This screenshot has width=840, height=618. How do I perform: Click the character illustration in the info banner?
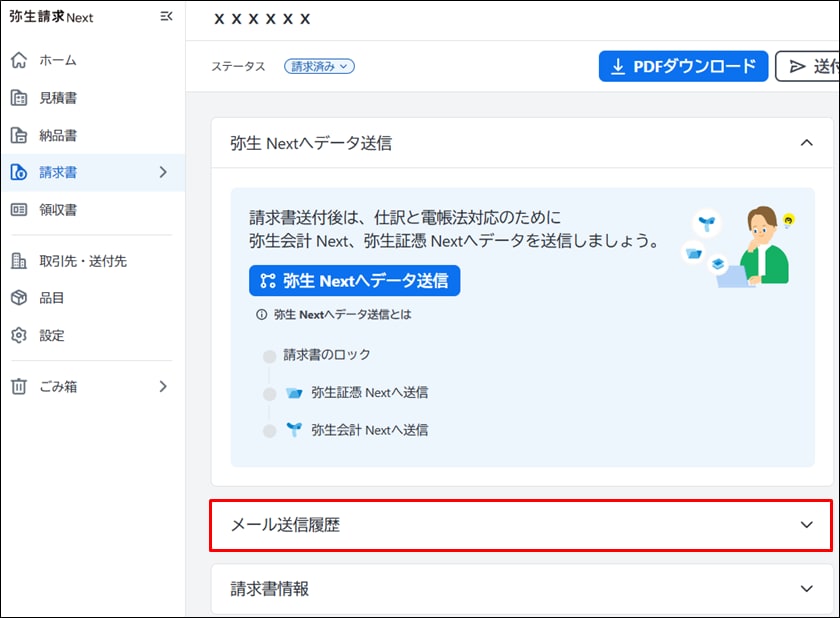[739, 246]
